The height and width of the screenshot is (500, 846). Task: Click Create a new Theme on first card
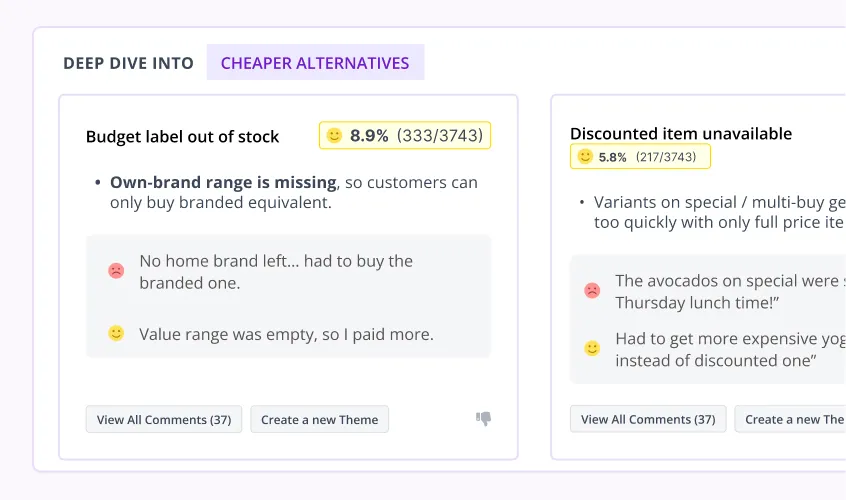point(319,419)
